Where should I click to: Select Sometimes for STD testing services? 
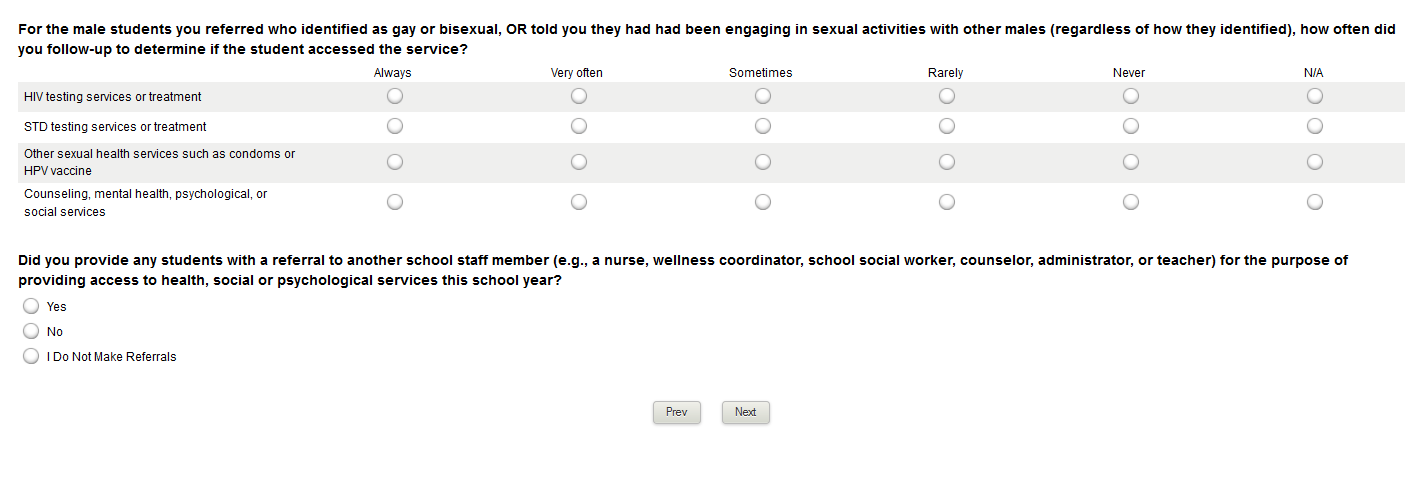(763, 126)
